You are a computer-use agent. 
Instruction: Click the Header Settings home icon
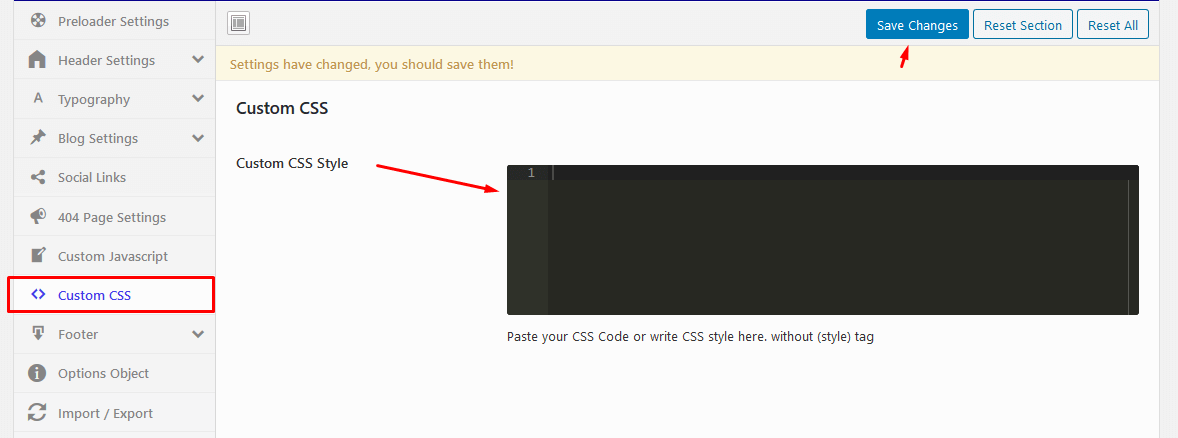pyautogui.click(x=38, y=60)
